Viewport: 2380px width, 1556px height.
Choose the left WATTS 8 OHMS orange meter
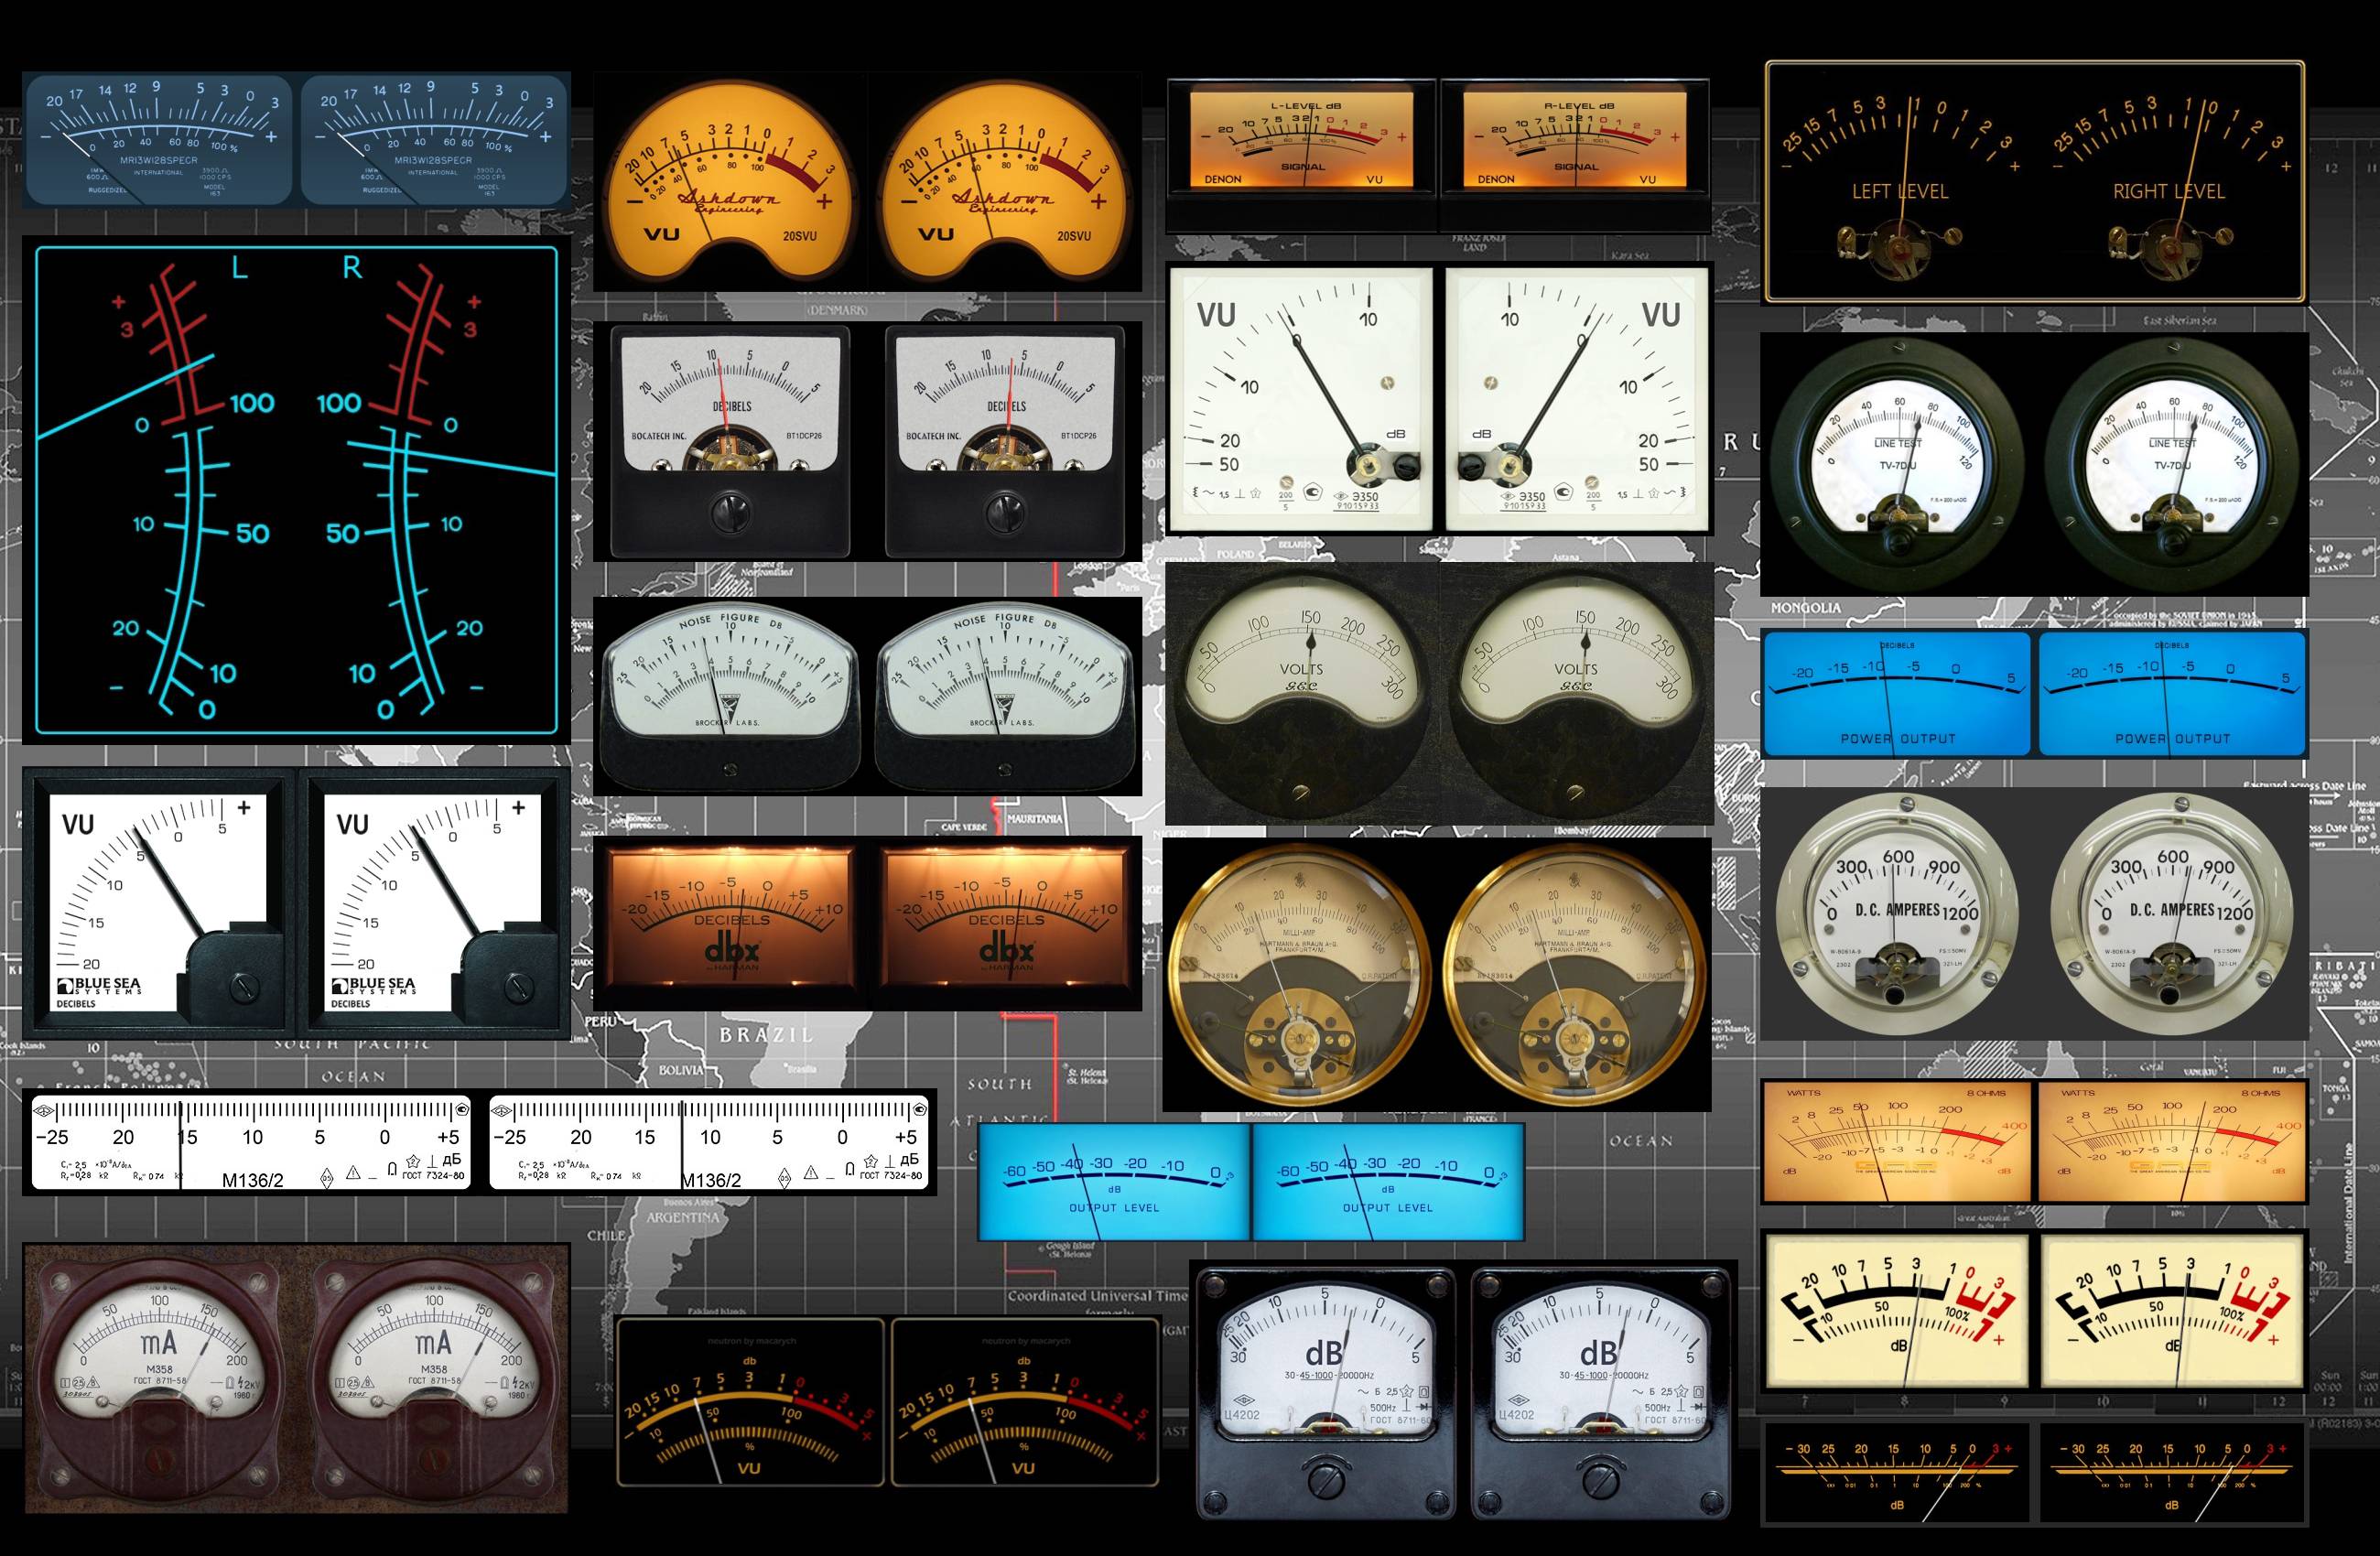pos(1897,1141)
